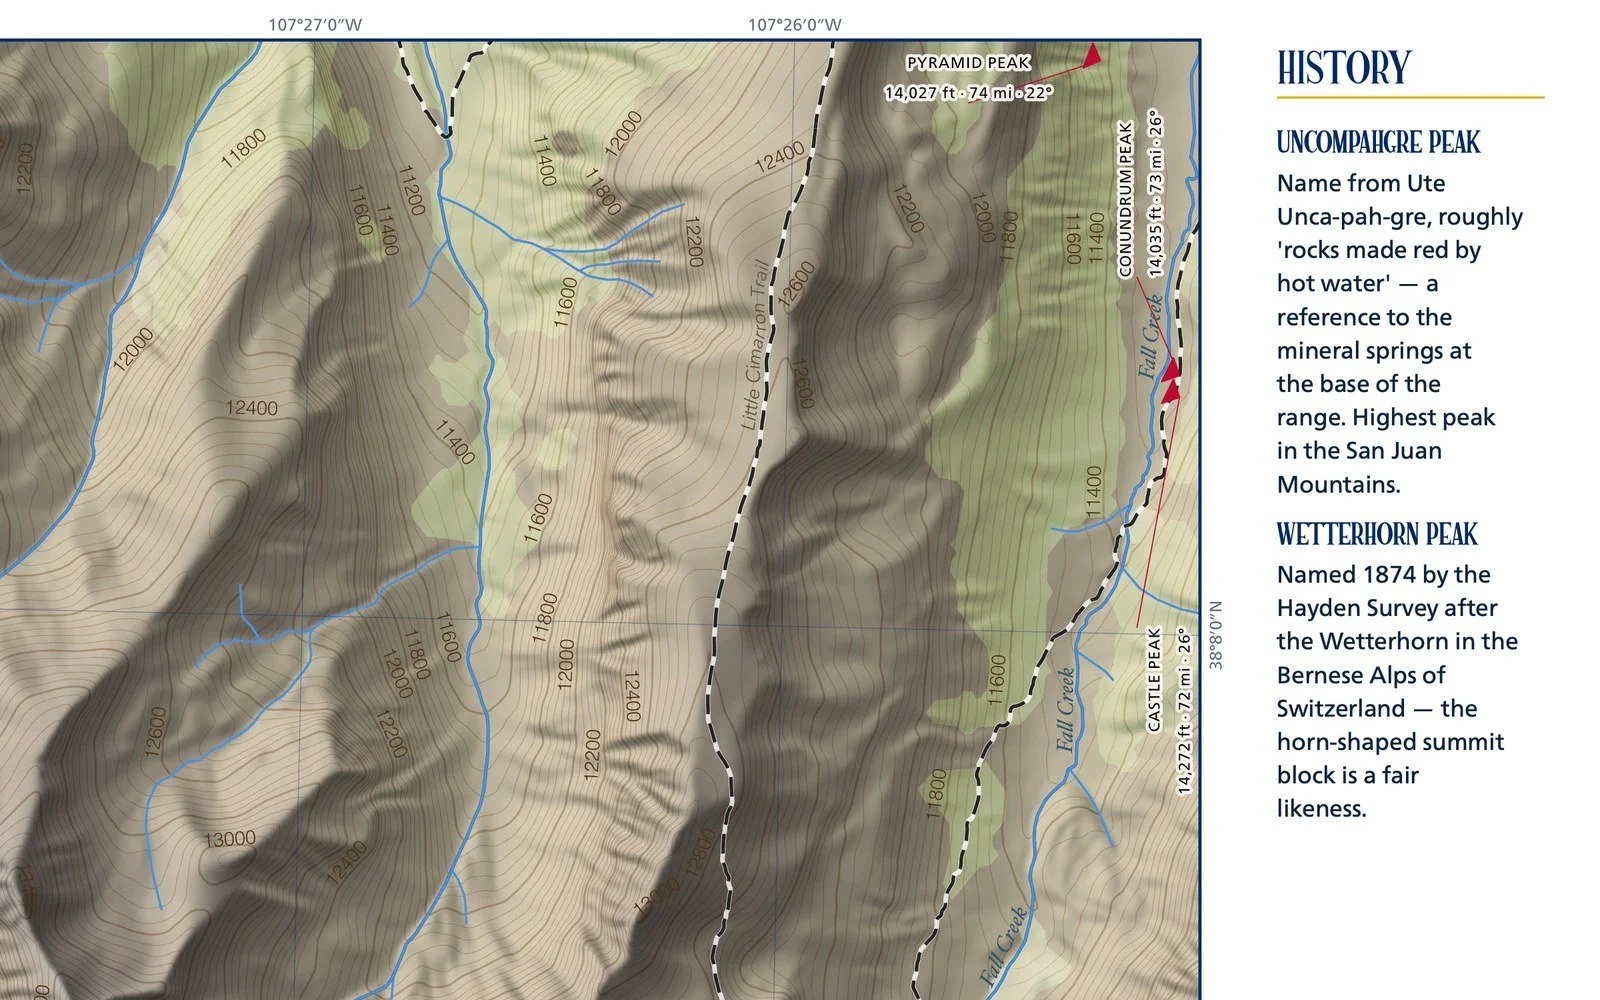Click the UNCOMPAHGRE PEAK heading
Screen dimensions: 1600x1000
(1378, 142)
